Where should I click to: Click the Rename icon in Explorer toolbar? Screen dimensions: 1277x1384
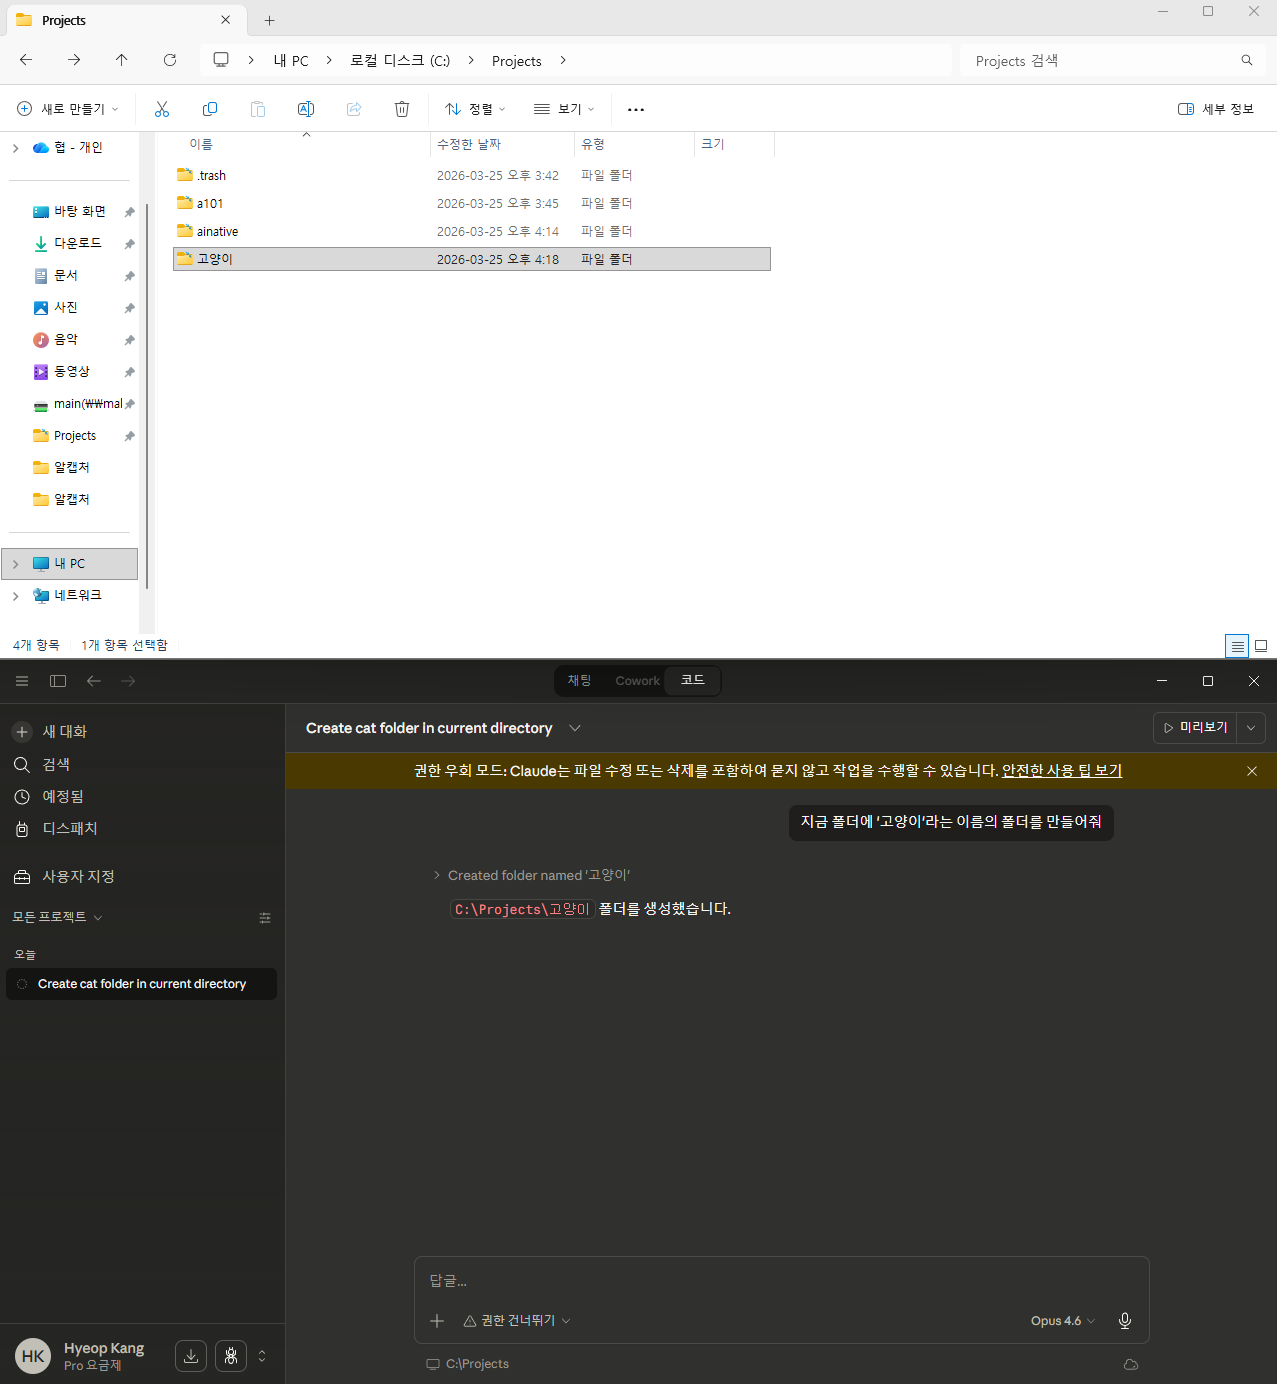(x=306, y=109)
